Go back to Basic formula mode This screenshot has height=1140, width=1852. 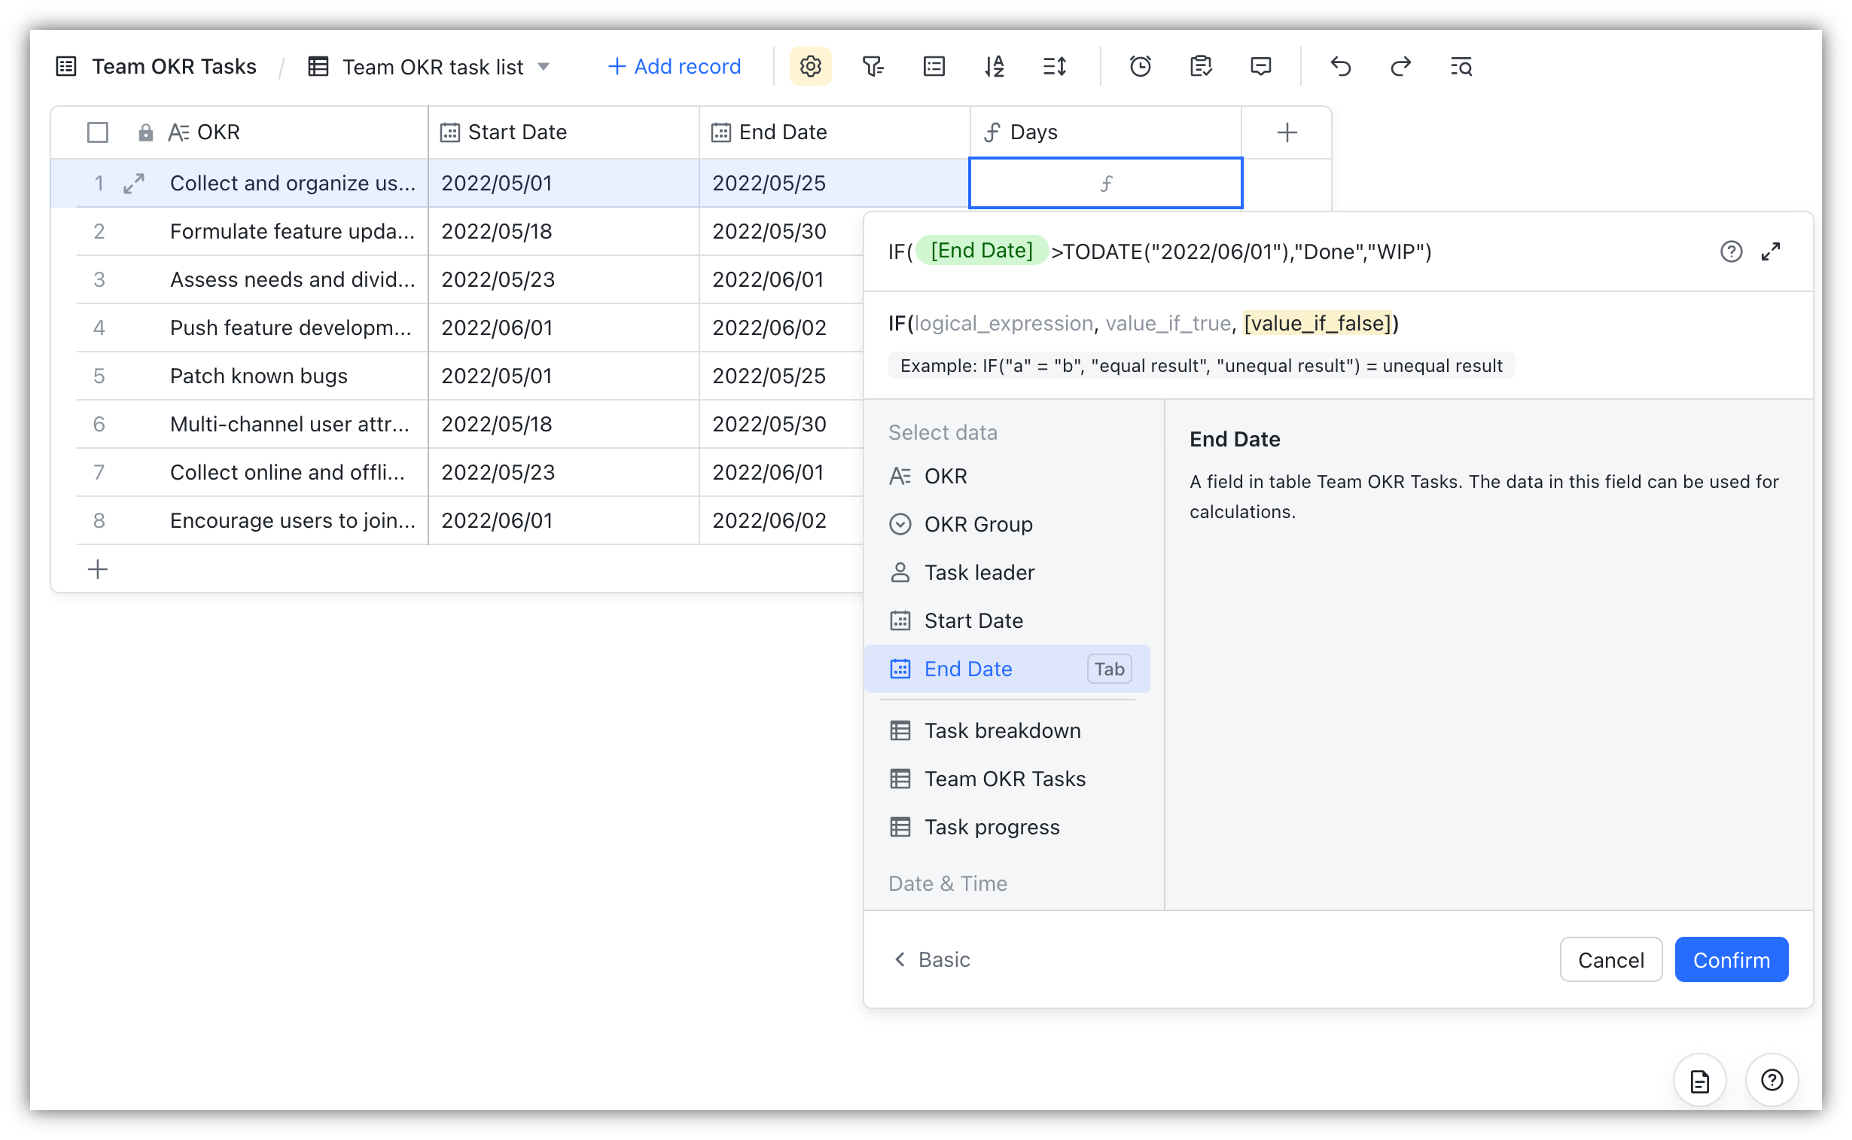[x=931, y=960]
